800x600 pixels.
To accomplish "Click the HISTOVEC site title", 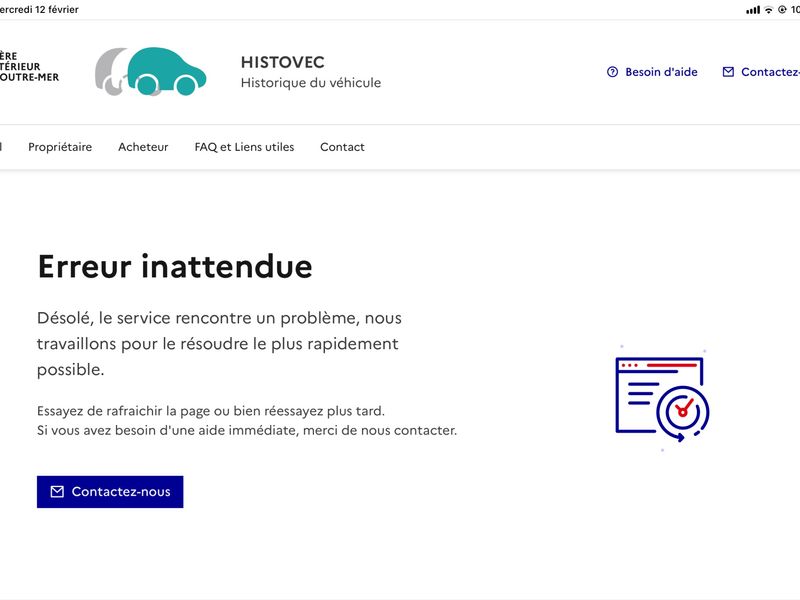I will click(282, 62).
